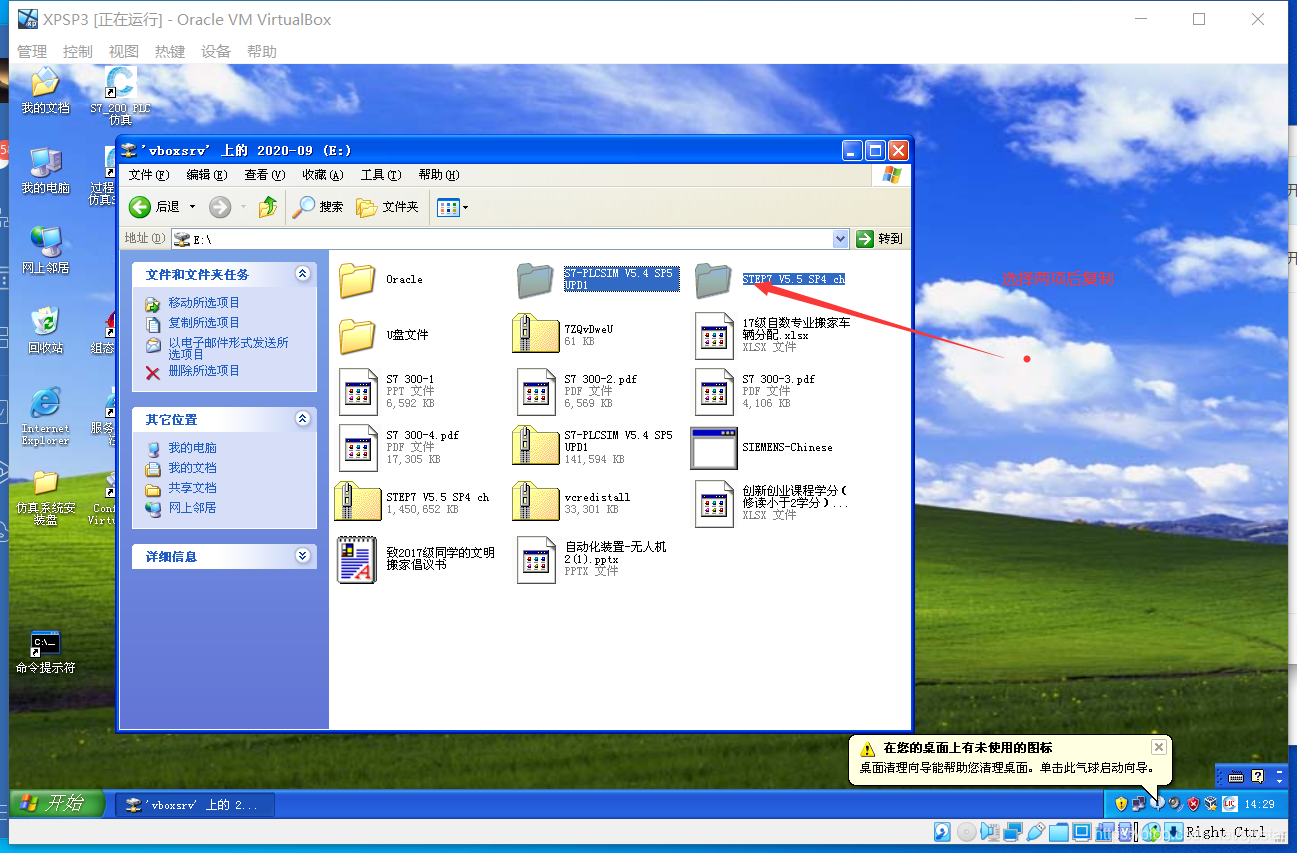Open VirtualBox 视图 menu
The height and width of the screenshot is (853, 1297).
point(124,51)
